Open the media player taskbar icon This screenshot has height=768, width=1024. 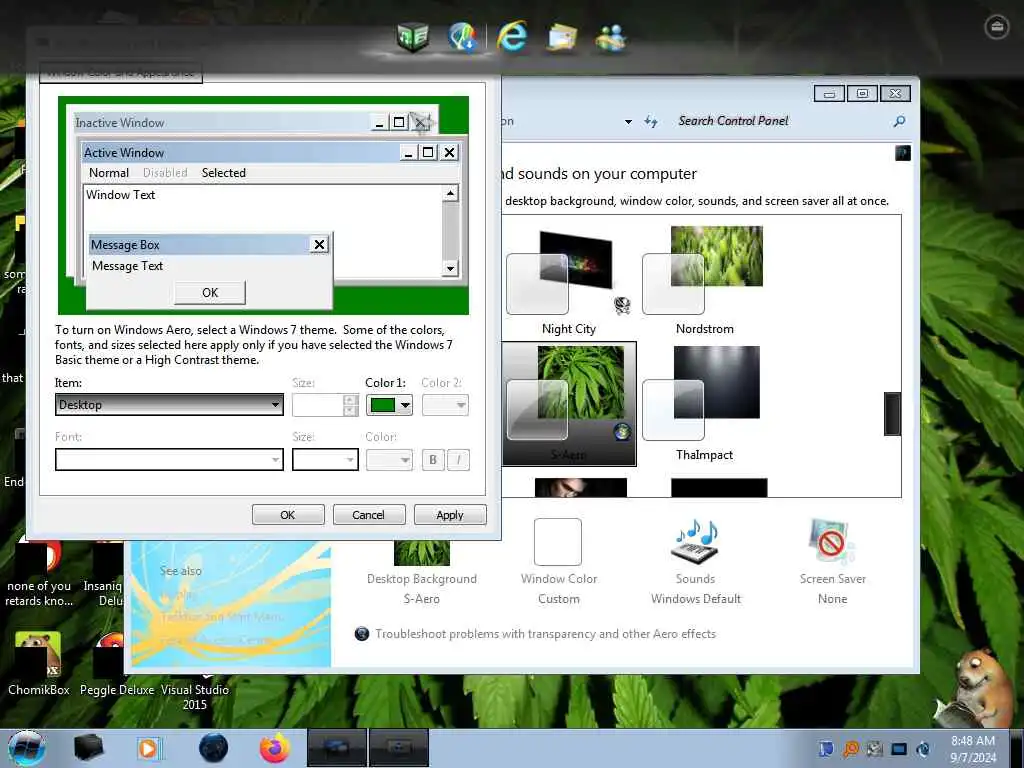pos(149,748)
